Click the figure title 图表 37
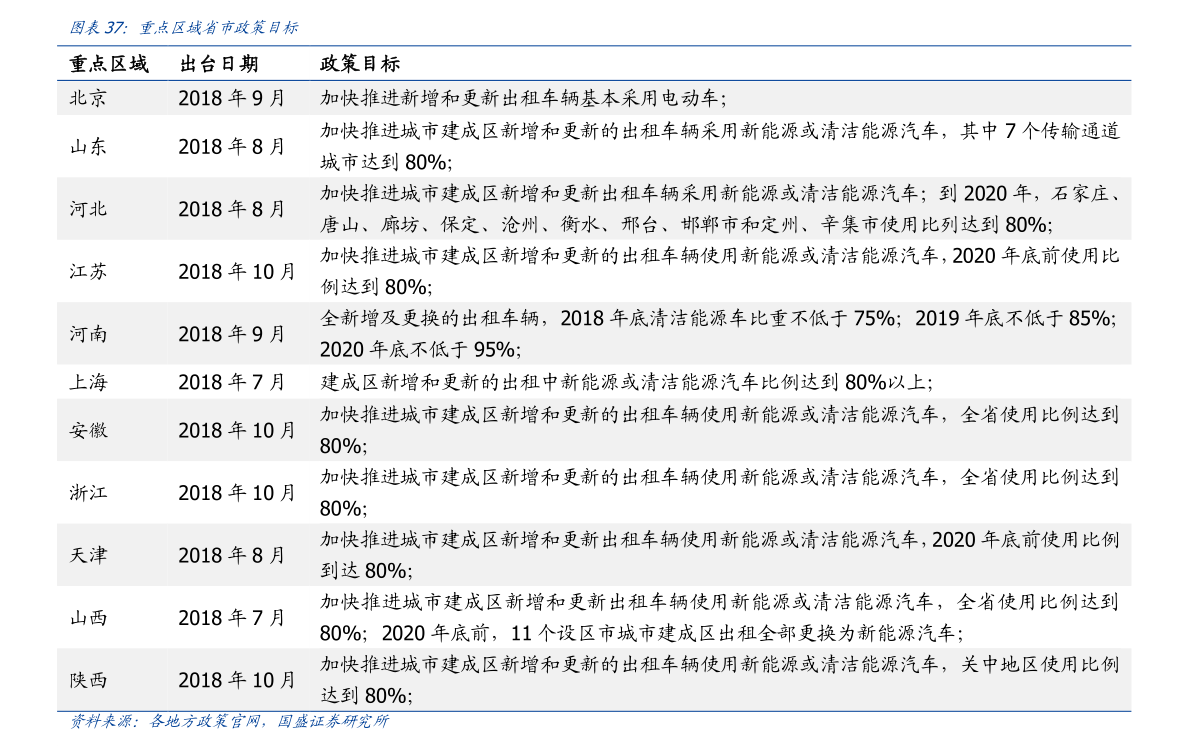The width and height of the screenshot is (1191, 750). pos(183,28)
